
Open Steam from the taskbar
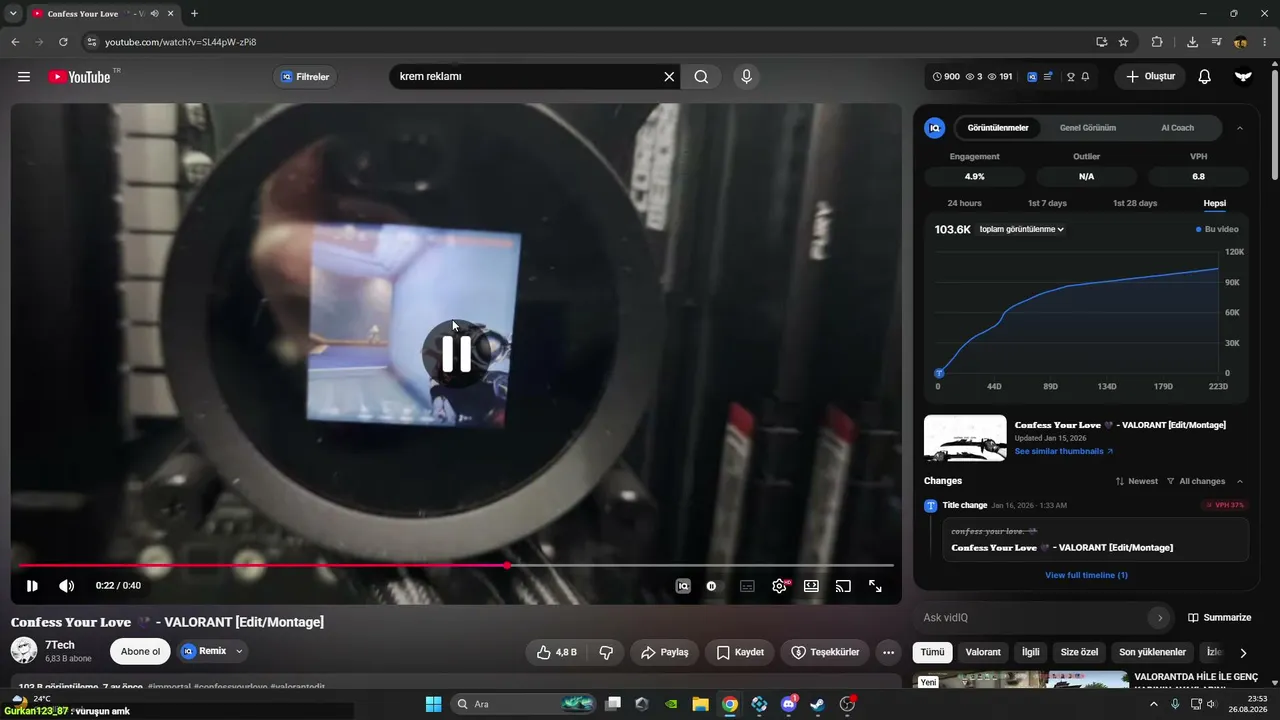pos(818,704)
